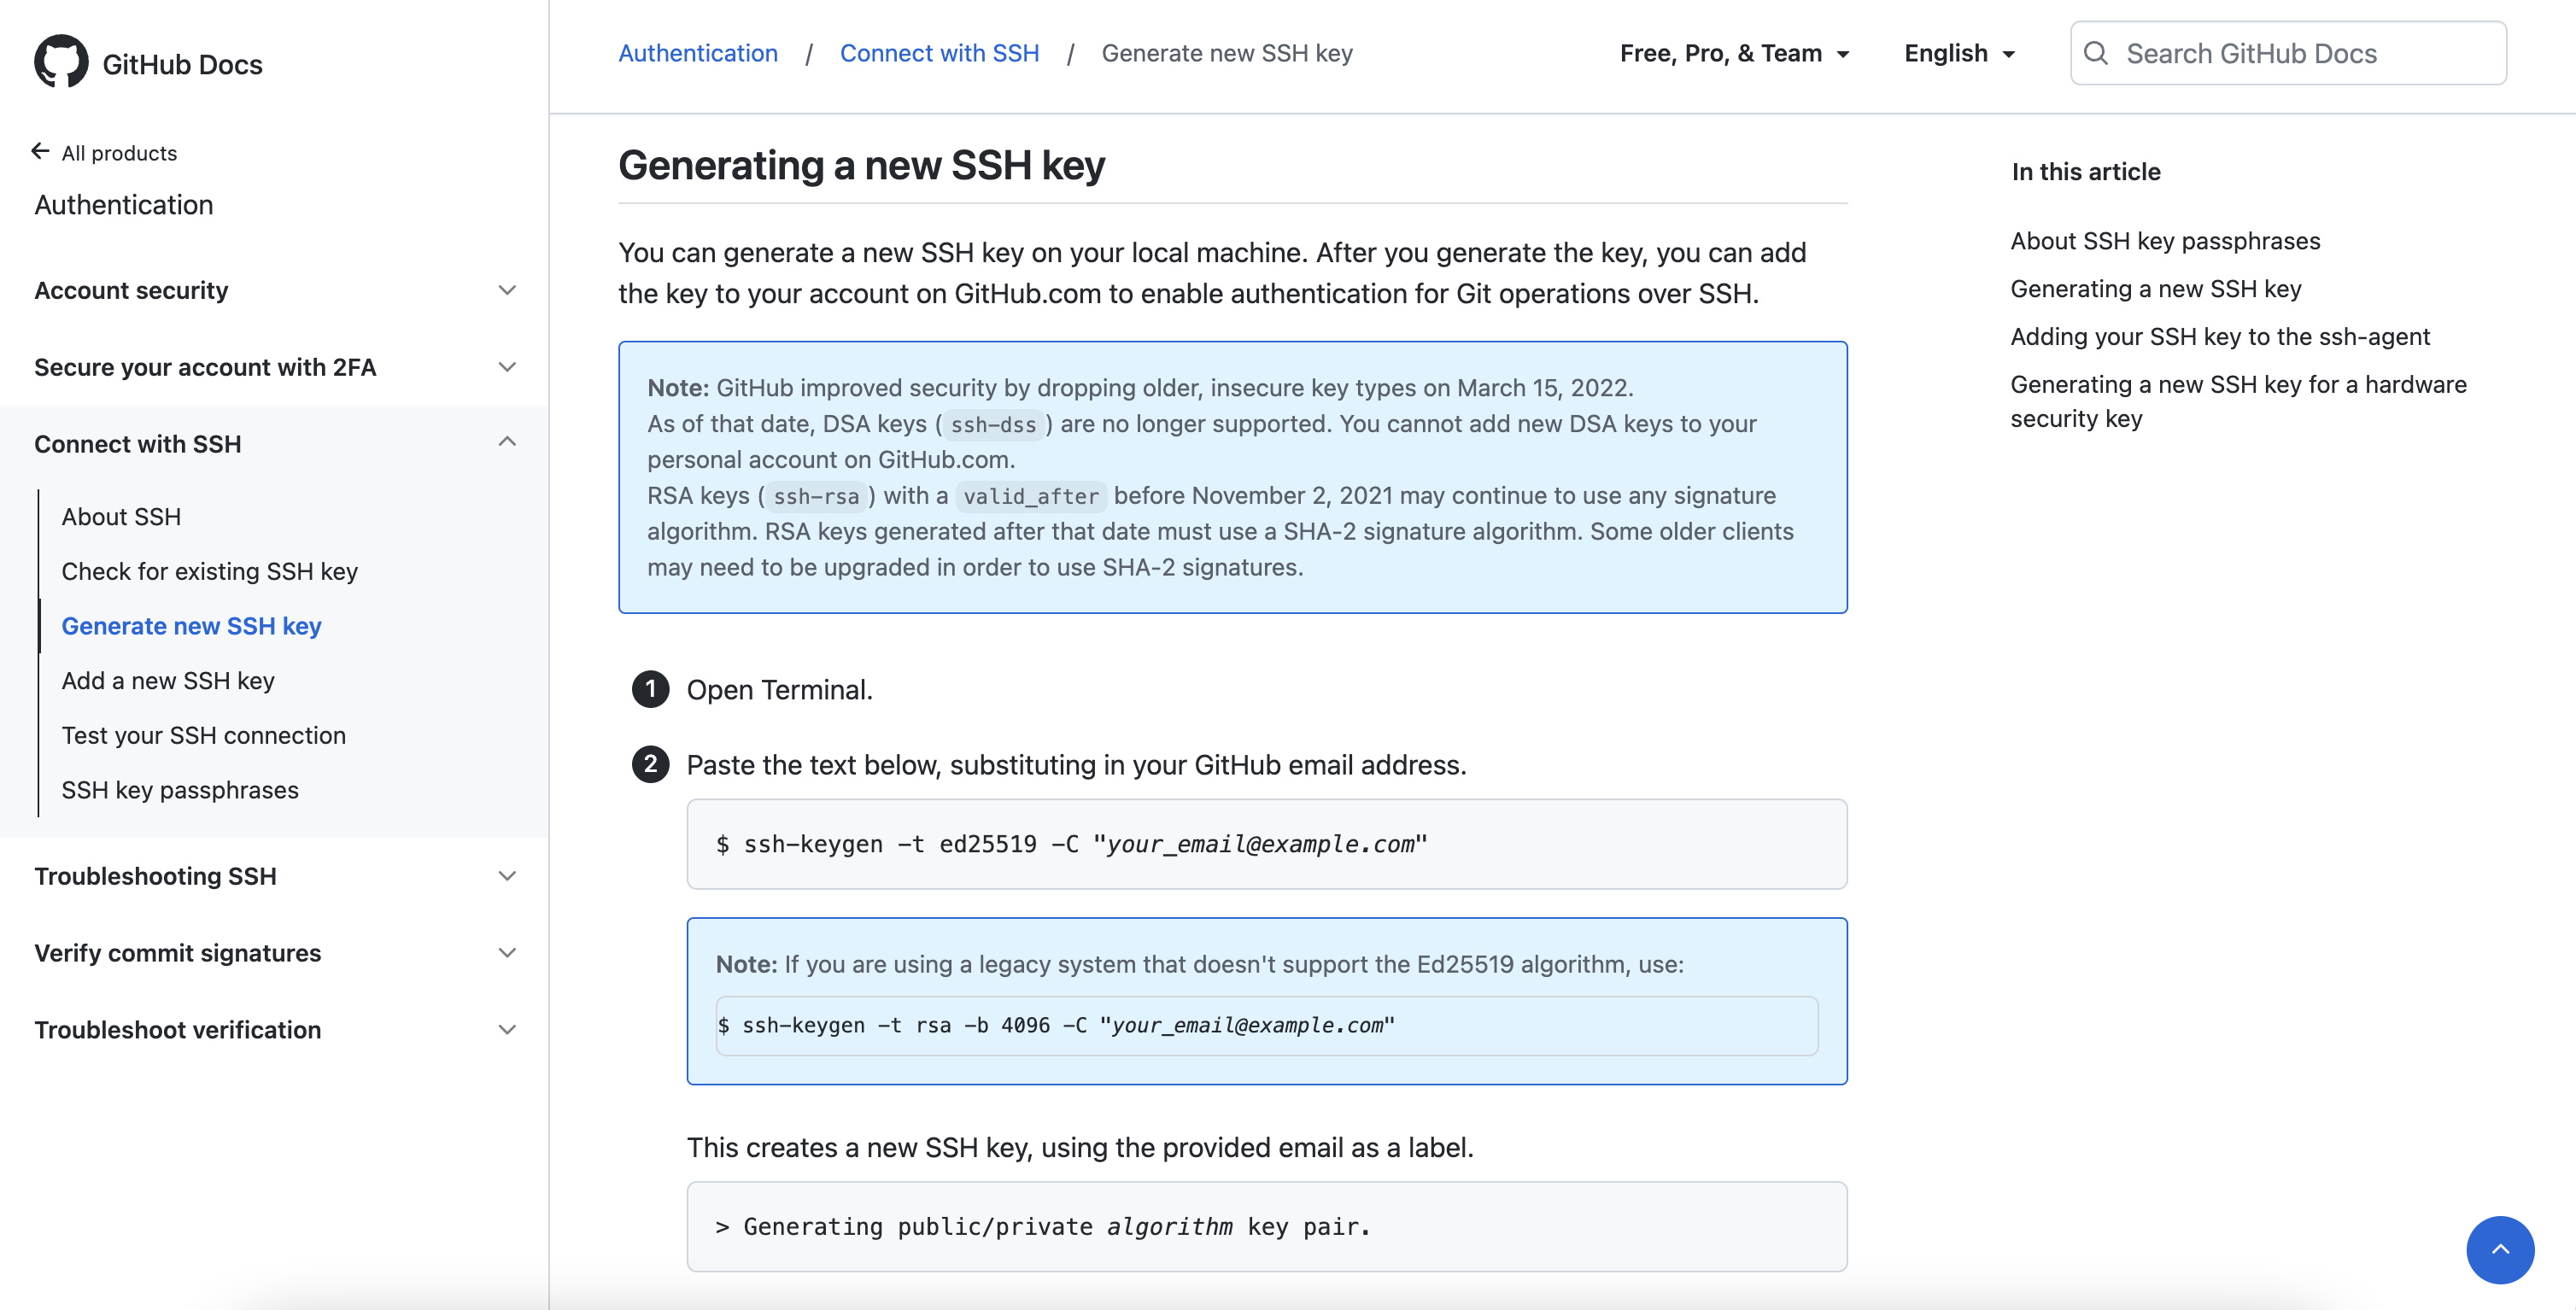
Task: Jump to About SSH key passphrases section
Action: click(x=2165, y=241)
